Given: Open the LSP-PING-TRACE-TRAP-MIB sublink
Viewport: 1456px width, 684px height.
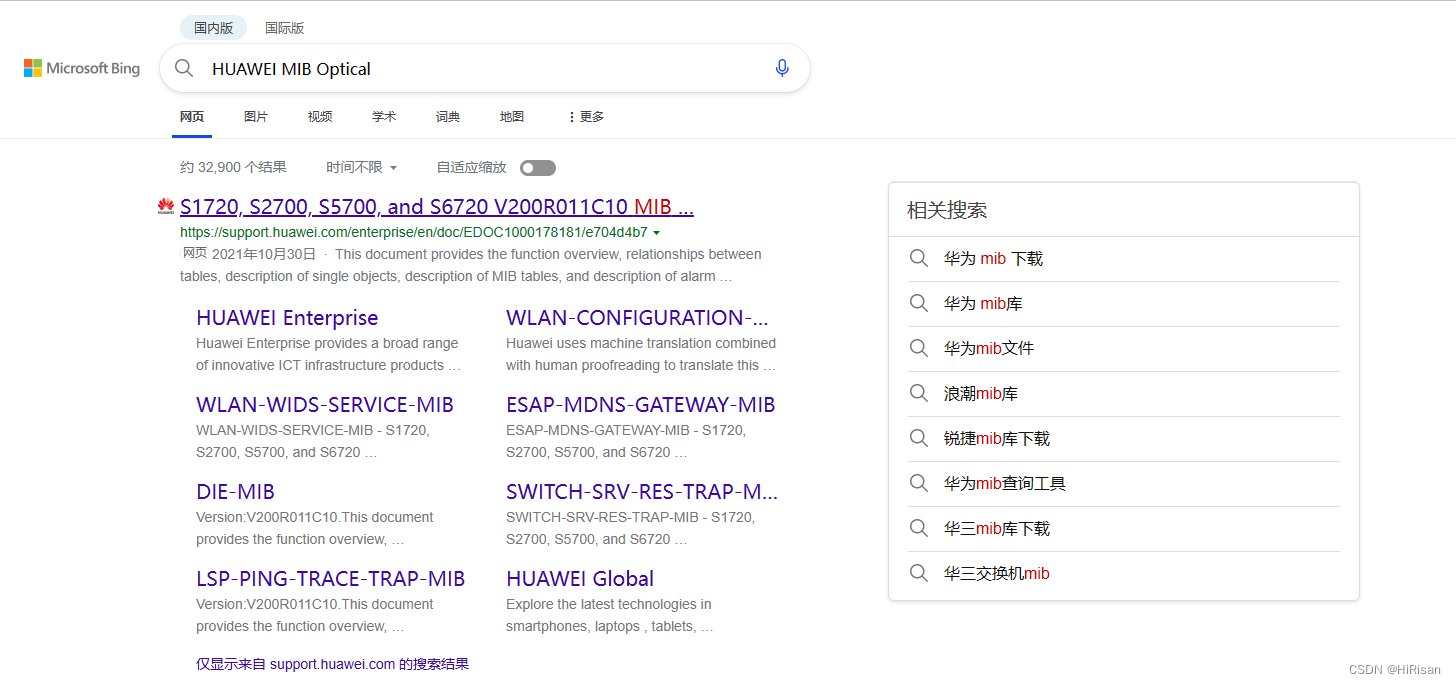Looking at the screenshot, I should click(x=331, y=579).
